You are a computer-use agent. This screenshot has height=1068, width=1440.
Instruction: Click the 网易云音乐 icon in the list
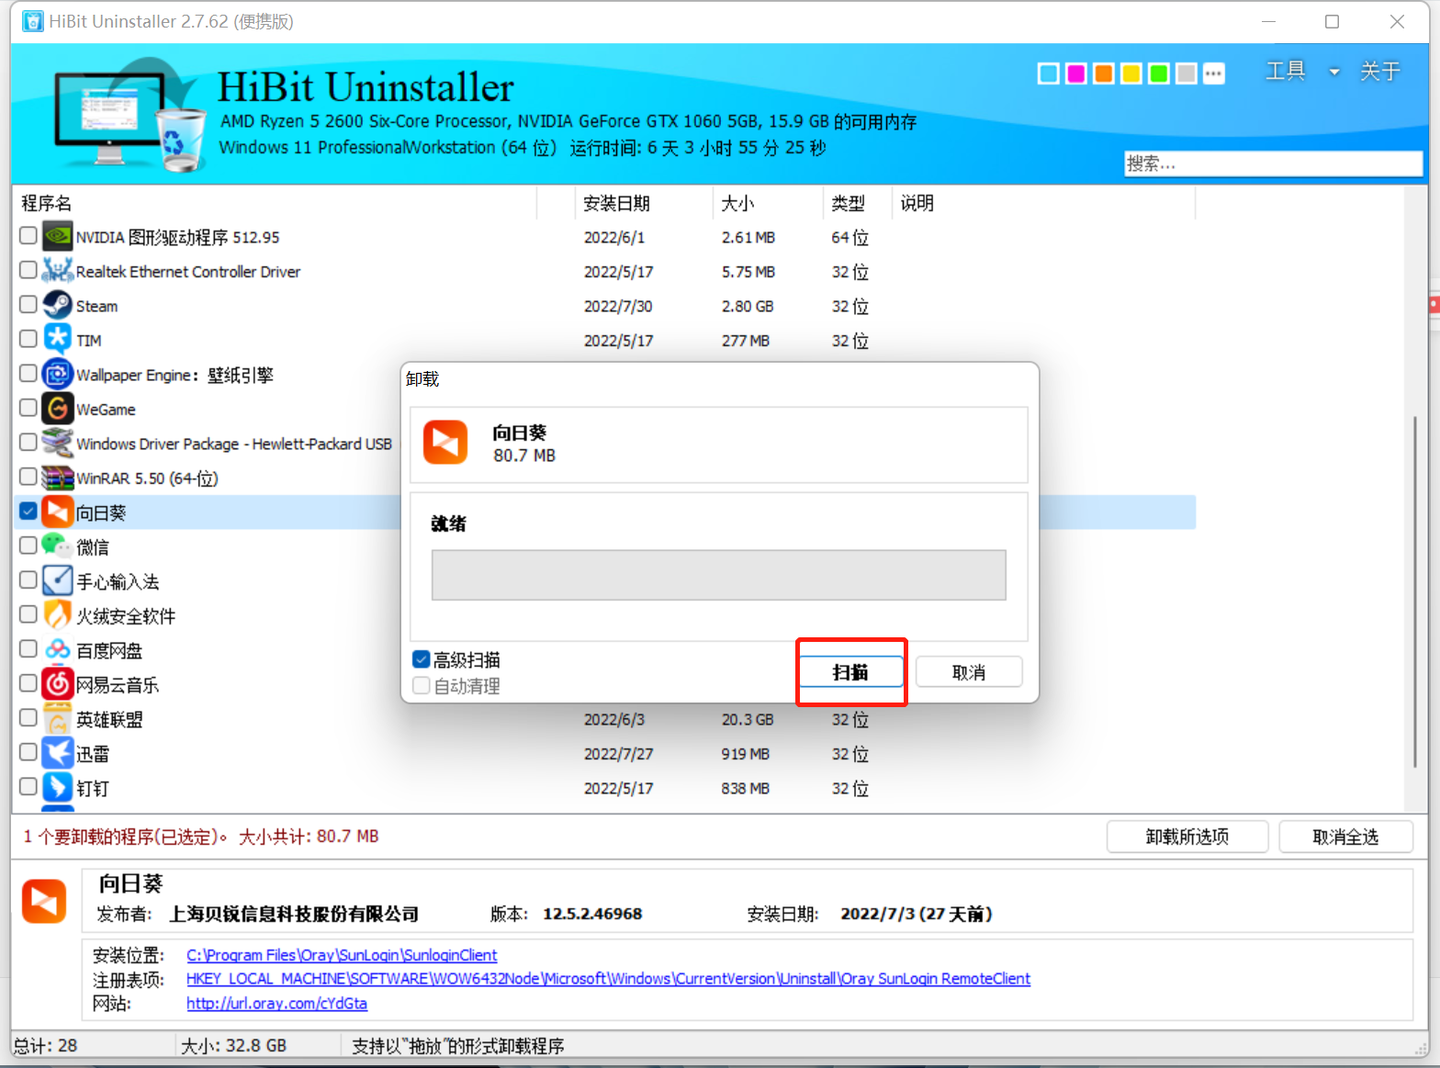(x=57, y=683)
